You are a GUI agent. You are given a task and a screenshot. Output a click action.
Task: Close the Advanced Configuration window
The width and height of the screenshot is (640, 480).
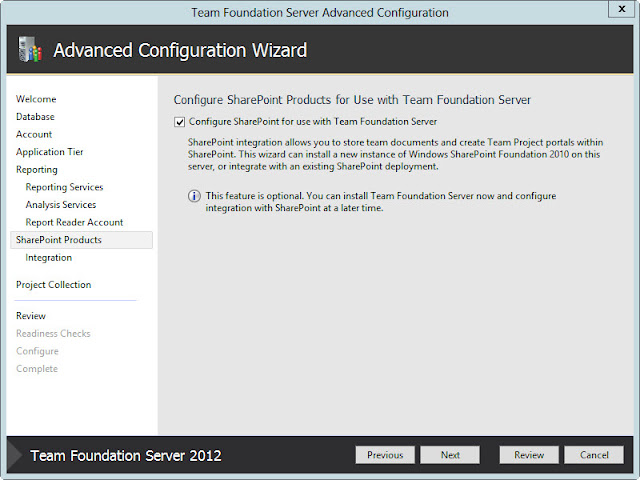tap(622, 9)
